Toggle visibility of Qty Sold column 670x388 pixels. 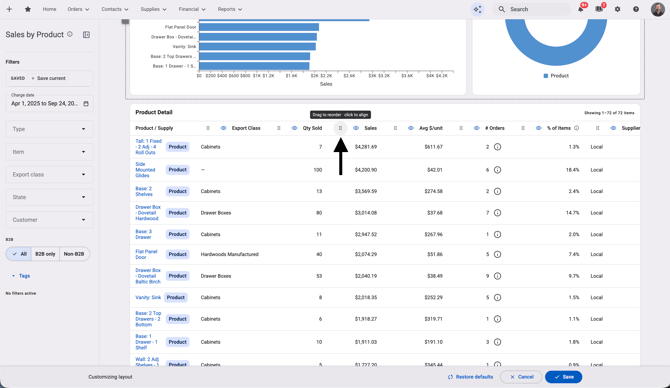(294, 128)
